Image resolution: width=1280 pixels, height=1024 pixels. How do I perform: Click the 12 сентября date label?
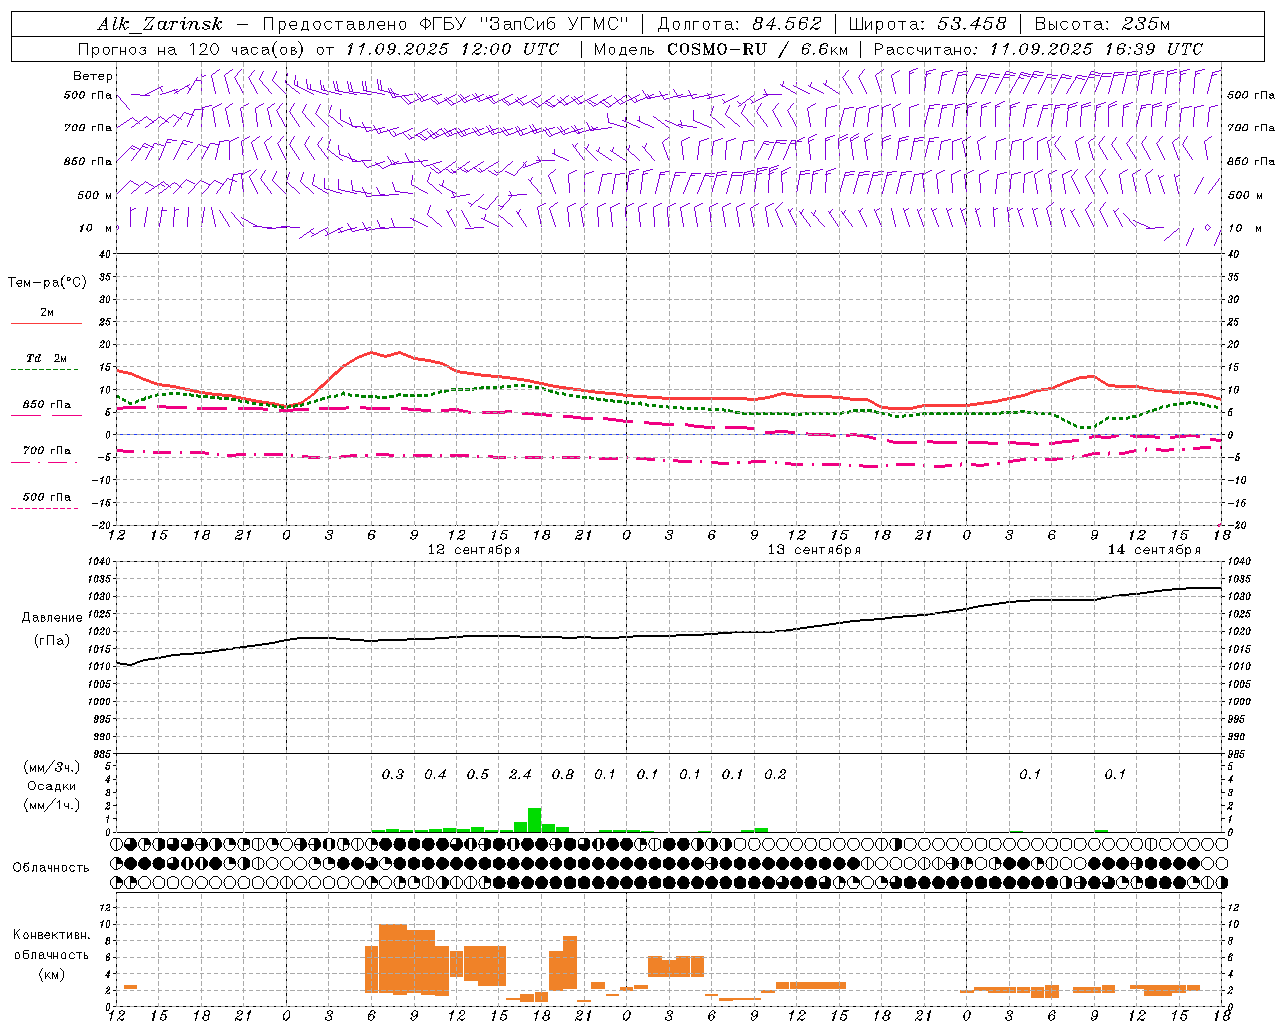pyautogui.click(x=474, y=550)
